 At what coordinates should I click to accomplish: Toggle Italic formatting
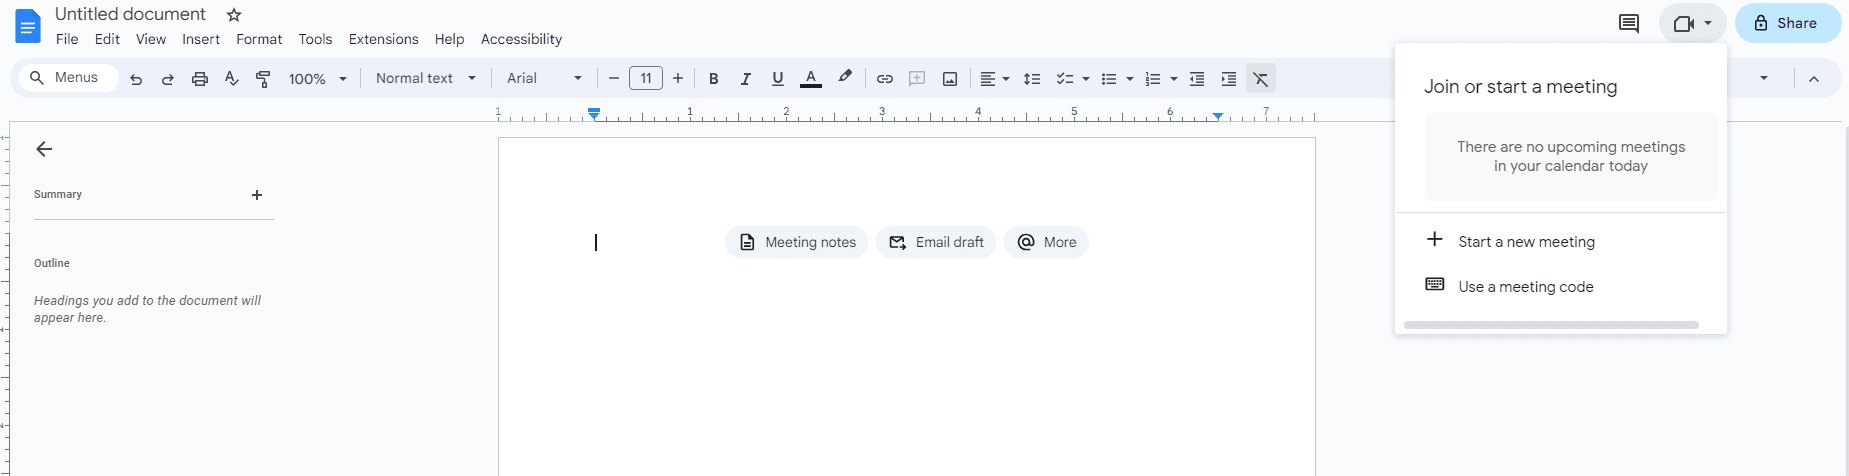[x=746, y=79]
